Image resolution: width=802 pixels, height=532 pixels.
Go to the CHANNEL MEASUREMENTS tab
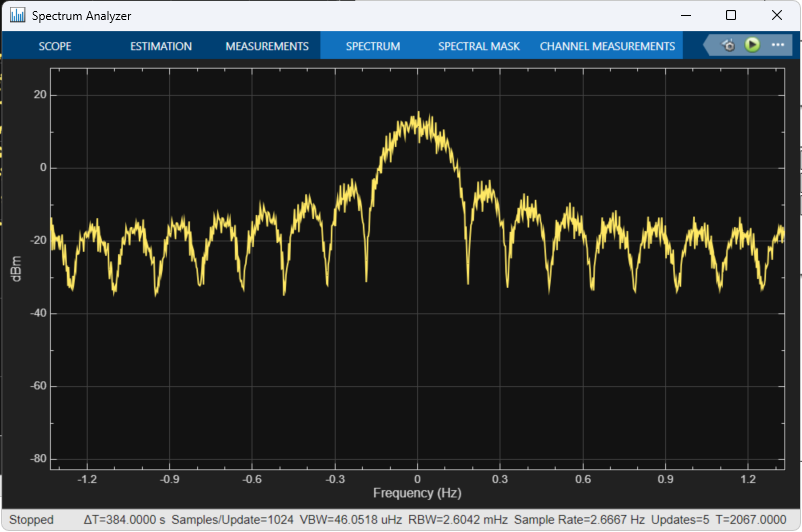coord(607,46)
